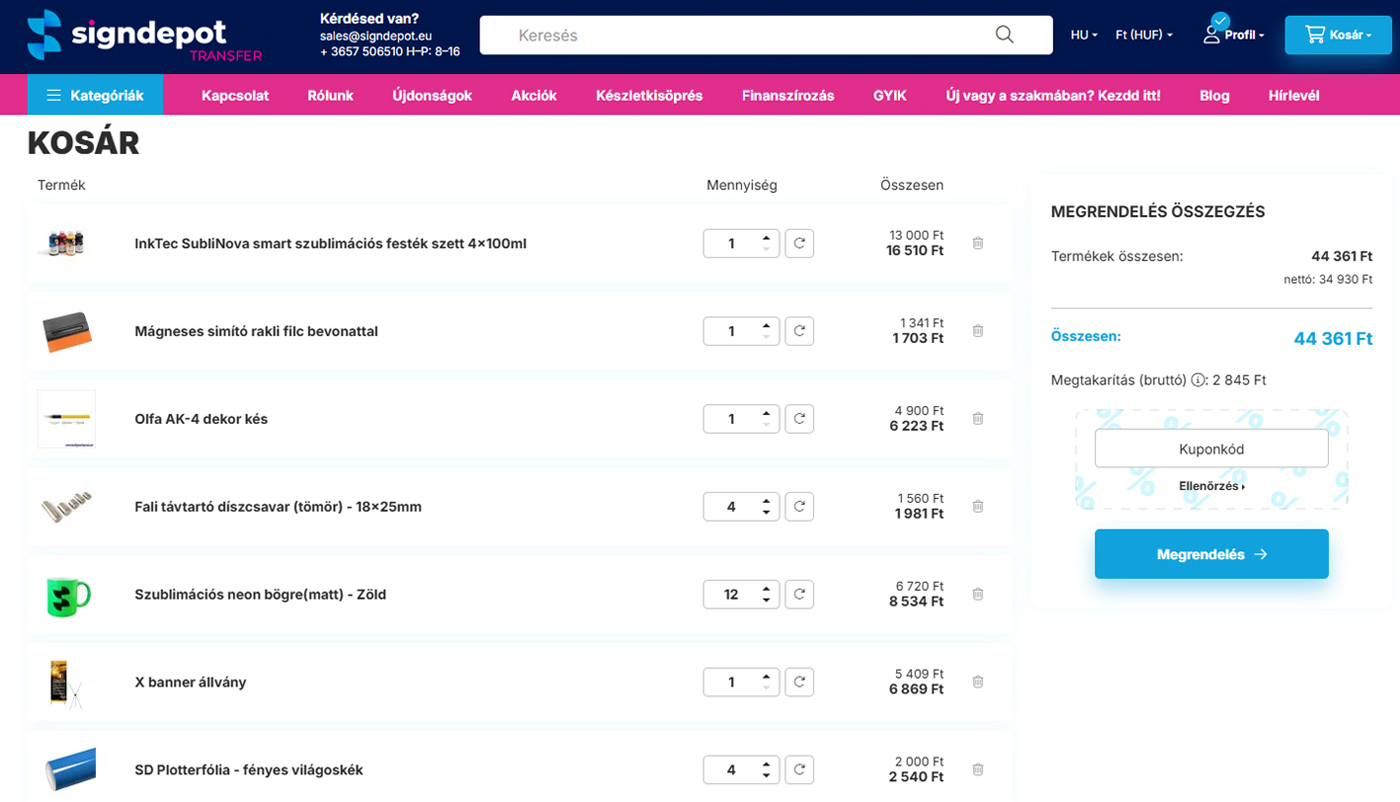Expand the Profil account menu
Image resolution: width=1400 pixels, height=802 pixels.
pyautogui.click(x=1234, y=35)
